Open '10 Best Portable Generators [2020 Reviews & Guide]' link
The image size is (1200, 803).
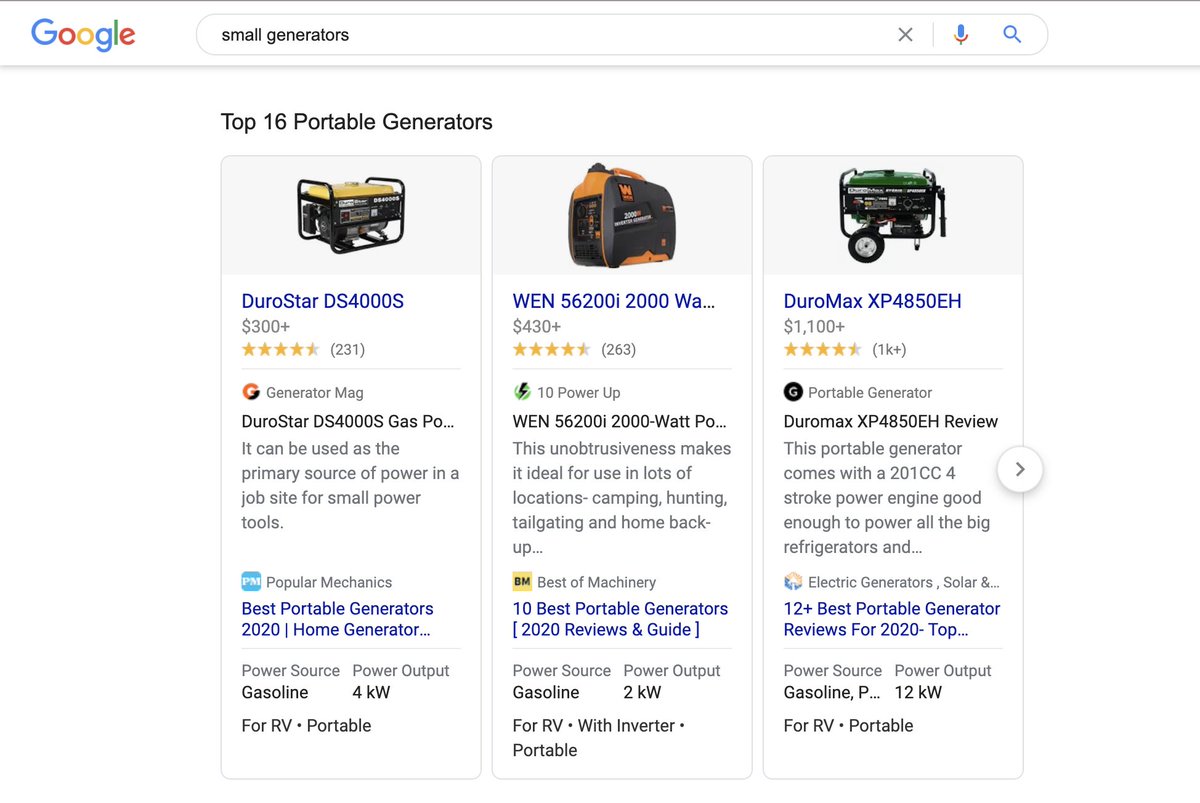[x=621, y=619]
